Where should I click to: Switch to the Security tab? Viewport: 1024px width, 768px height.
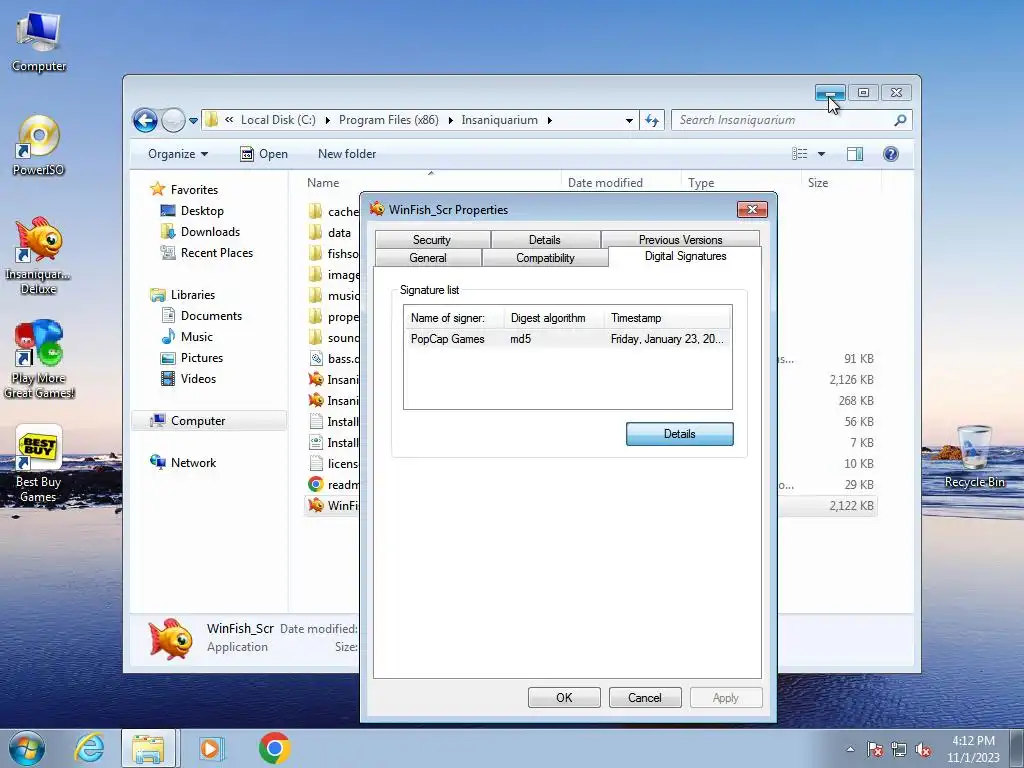click(432, 240)
